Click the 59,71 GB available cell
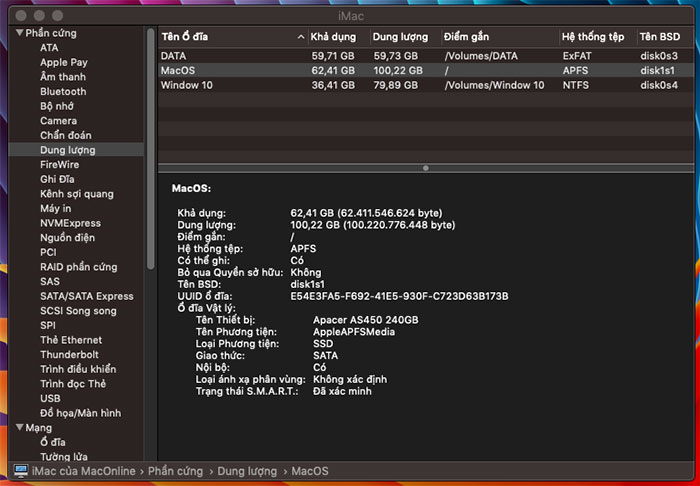 click(x=333, y=56)
